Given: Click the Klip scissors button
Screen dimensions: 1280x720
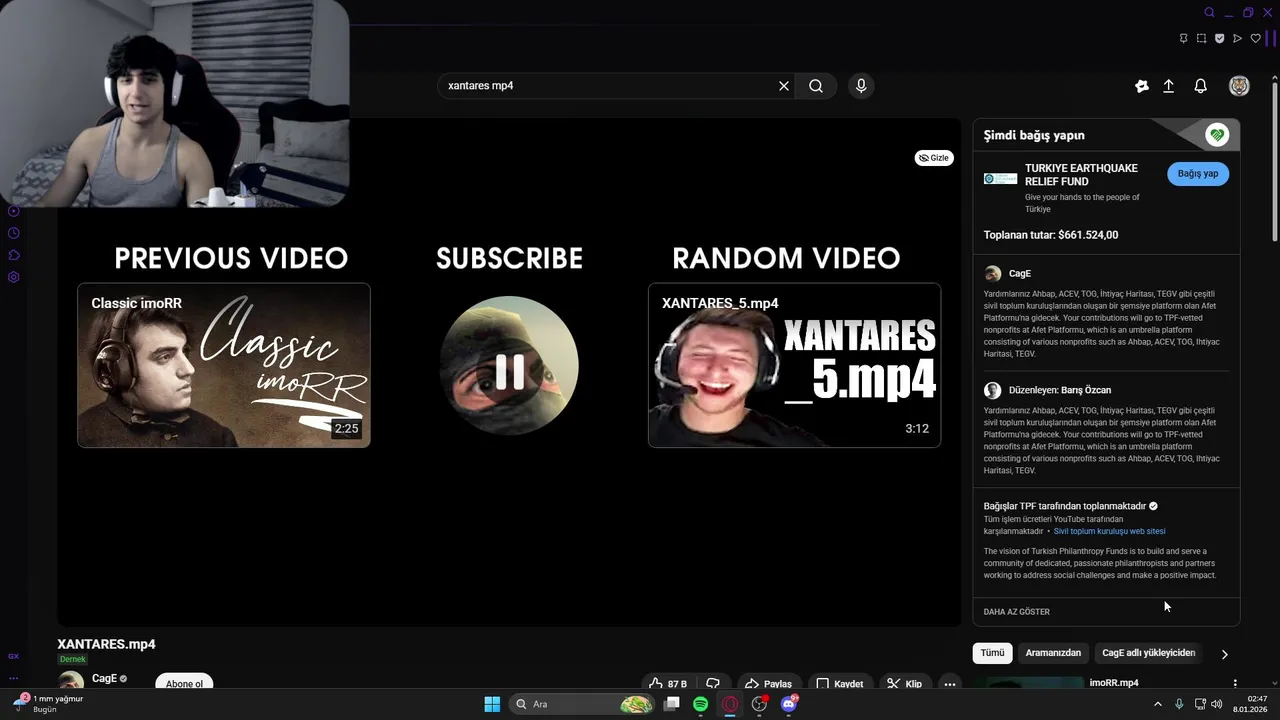Looking at the screenshot, I should coord(904,683).
